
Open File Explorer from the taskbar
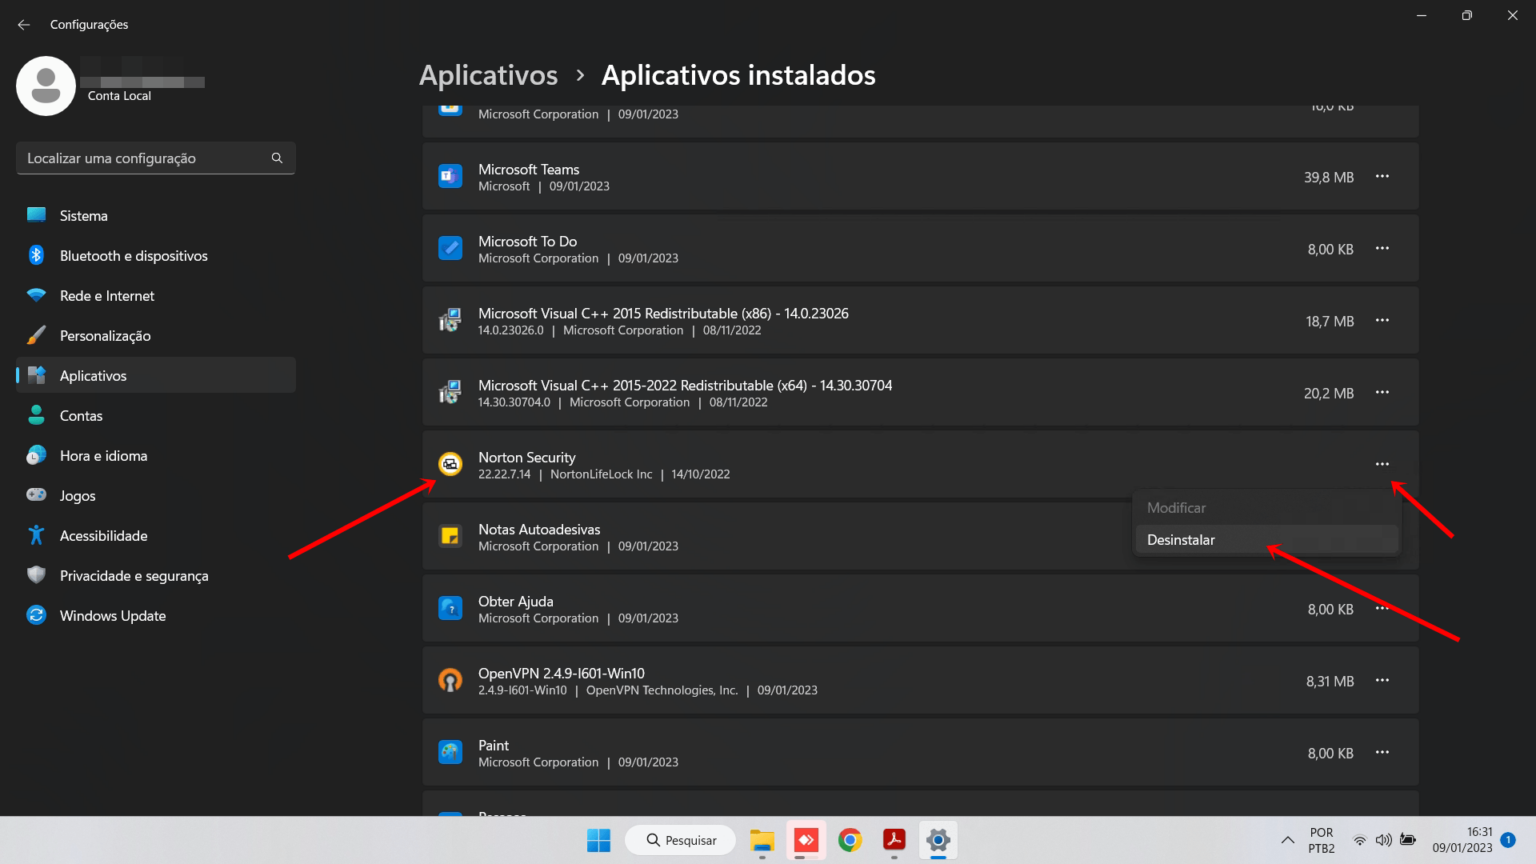762,840
